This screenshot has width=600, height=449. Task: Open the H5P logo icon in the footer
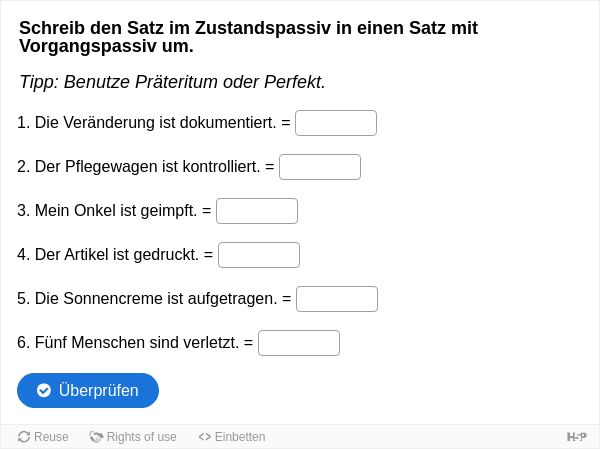(x=576, y=437)
